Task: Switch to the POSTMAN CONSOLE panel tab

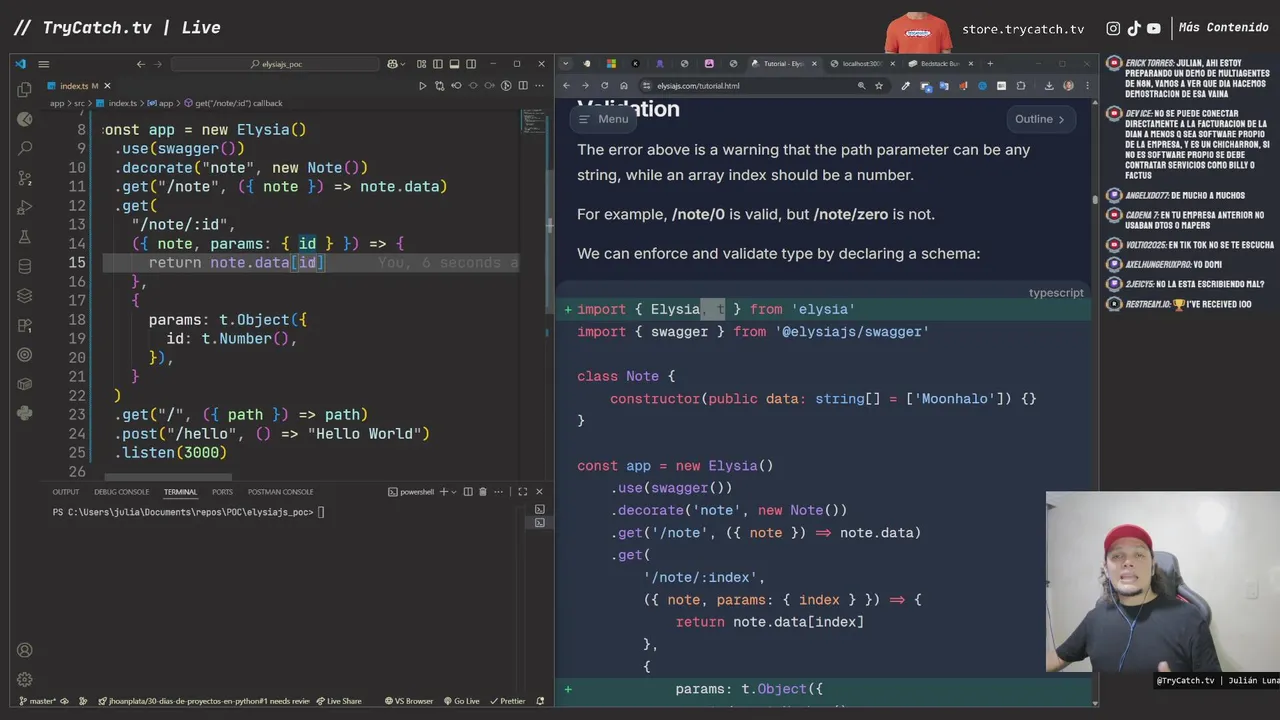Action: coord(281,492)
